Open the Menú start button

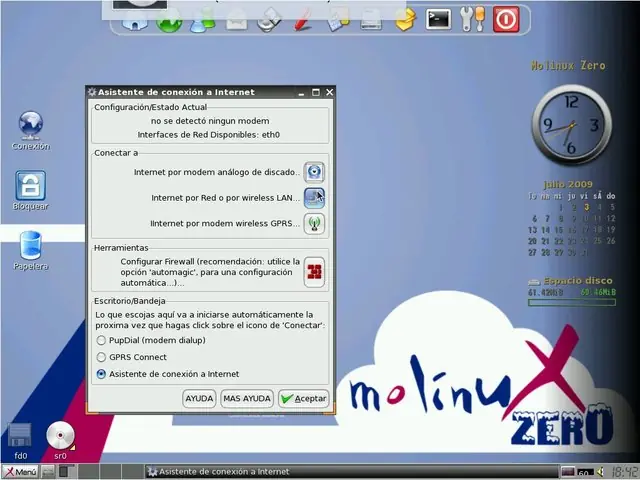20,472
